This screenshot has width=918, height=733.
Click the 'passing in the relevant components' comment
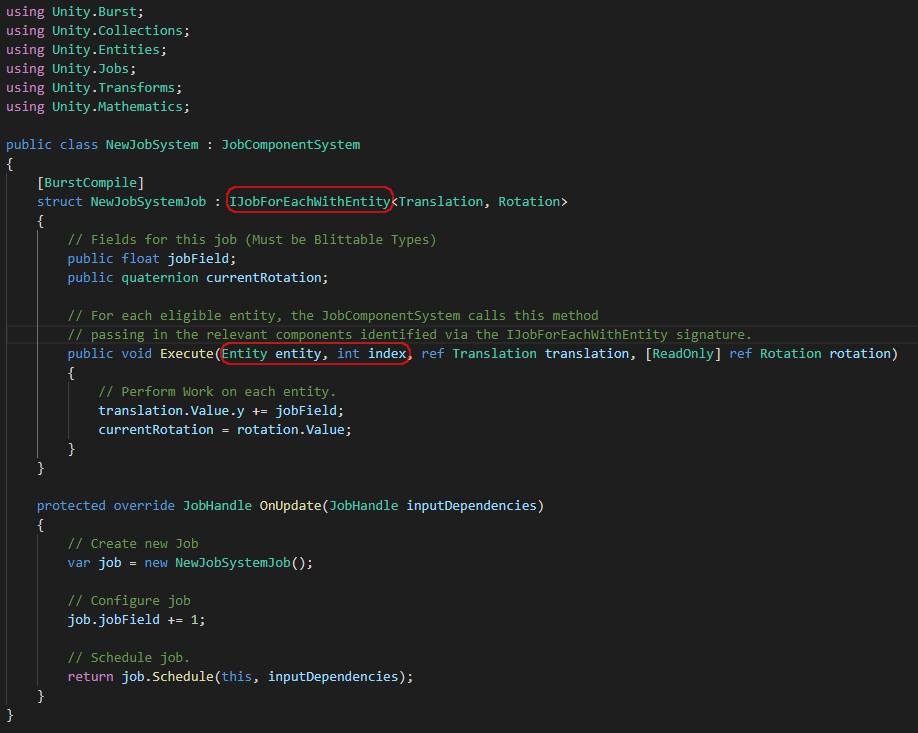(x=409, y=334)
